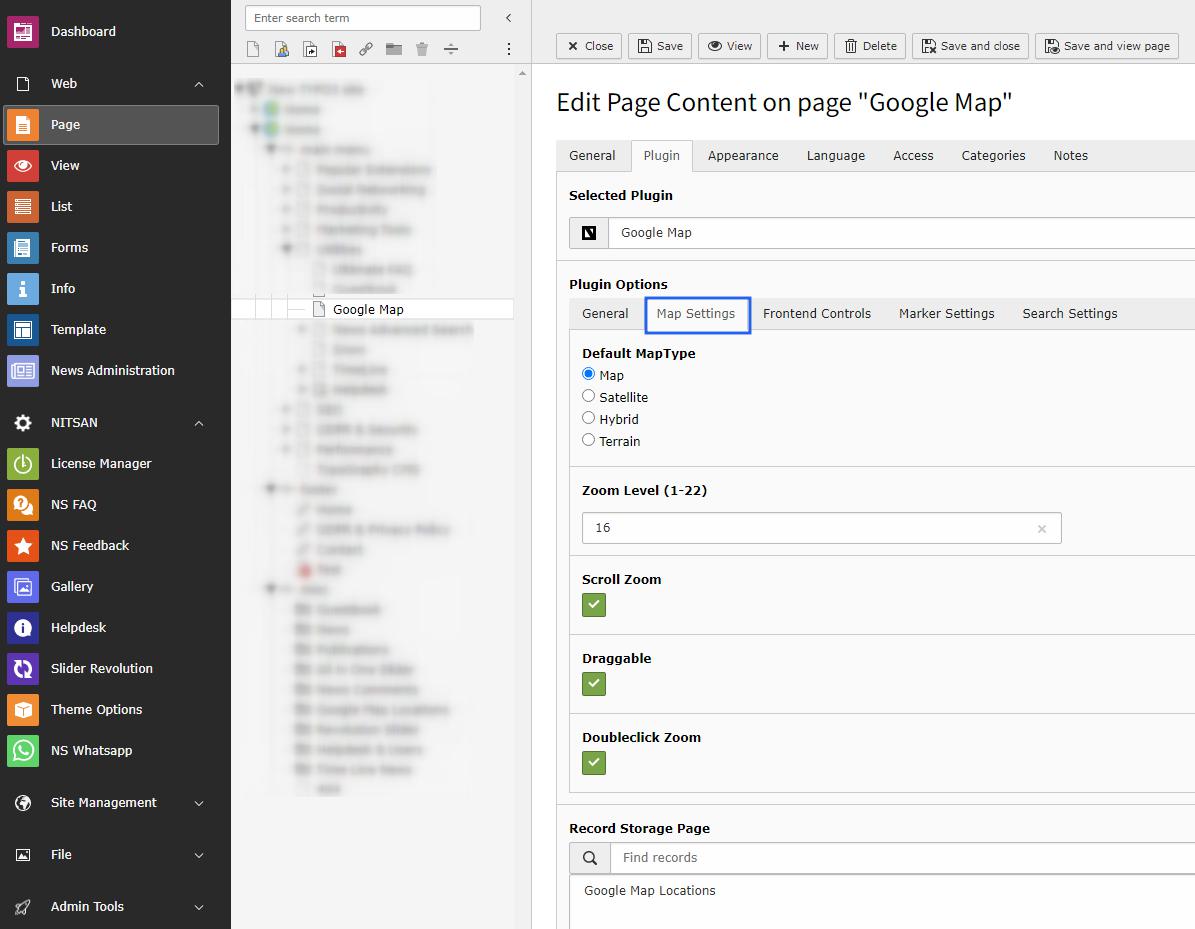Click the Close button

pos(589,46)
